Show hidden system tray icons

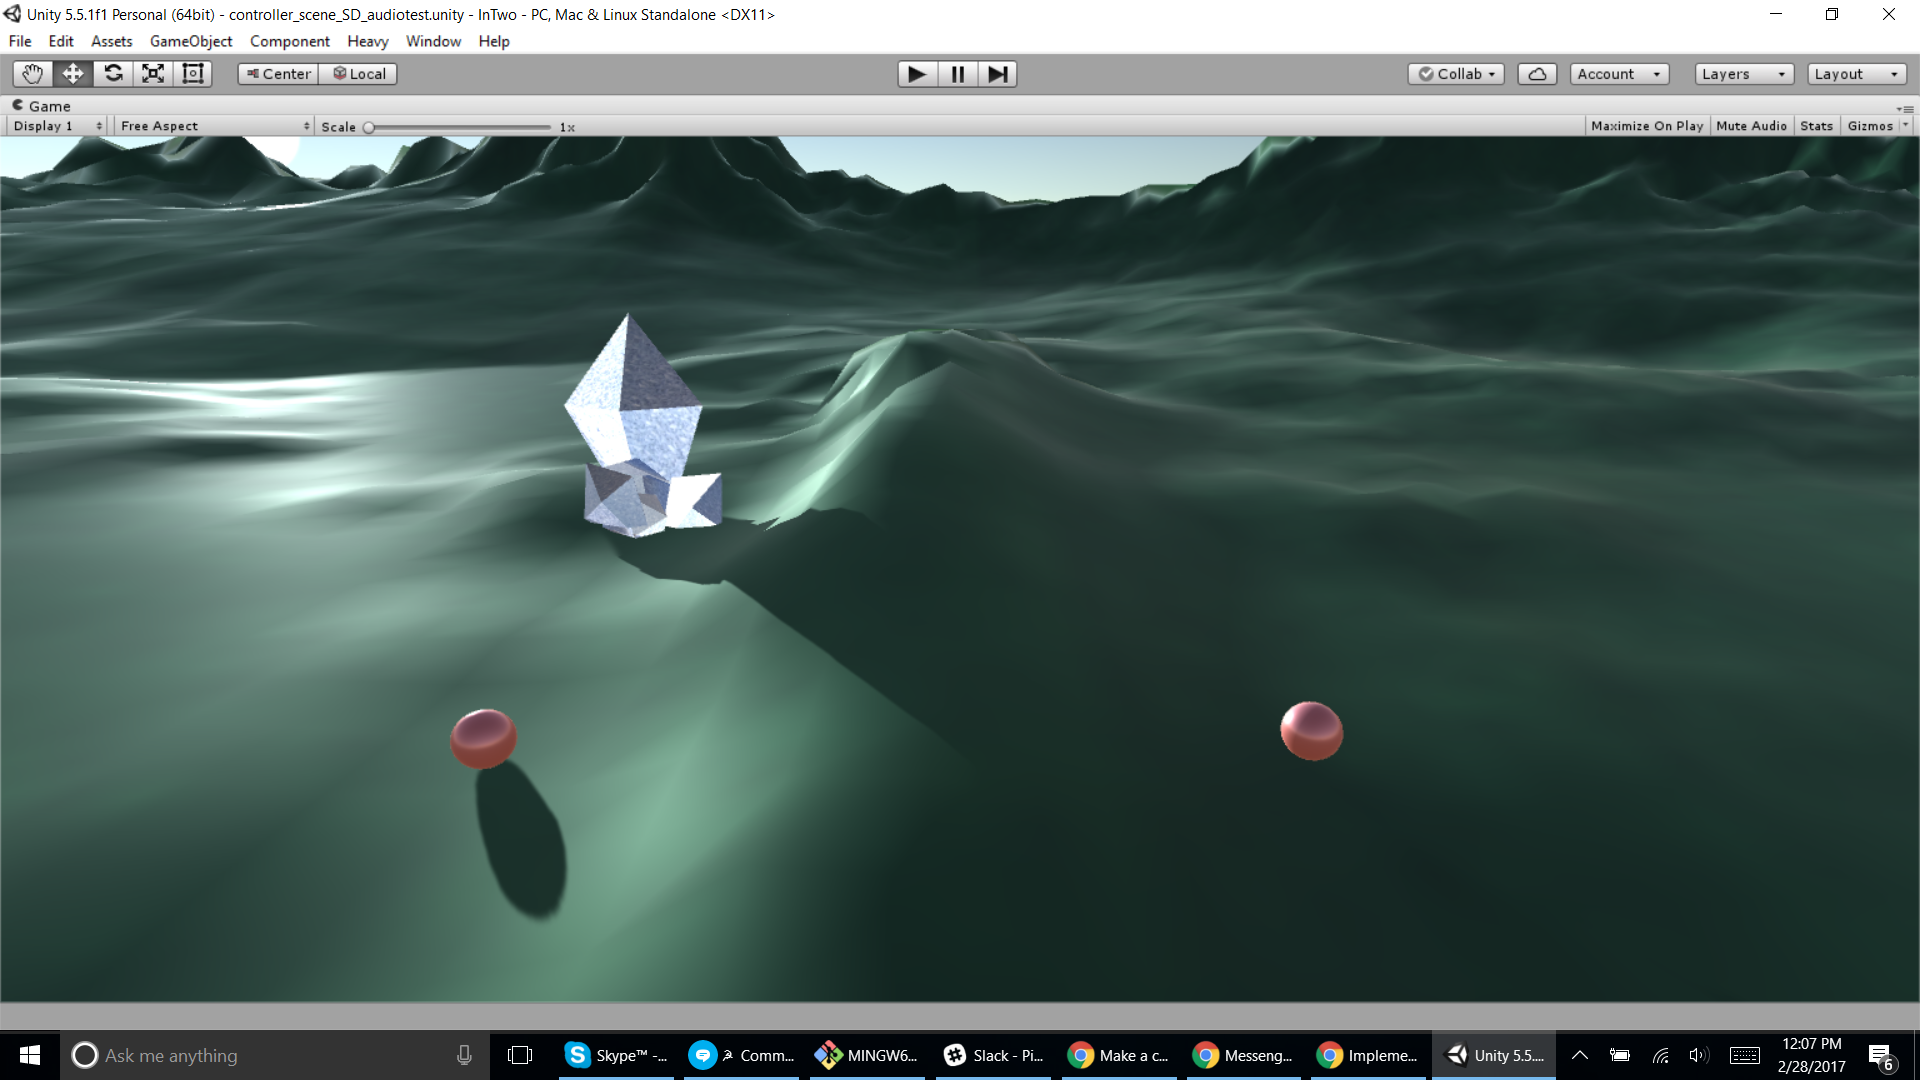[x=1580, y=1055]
